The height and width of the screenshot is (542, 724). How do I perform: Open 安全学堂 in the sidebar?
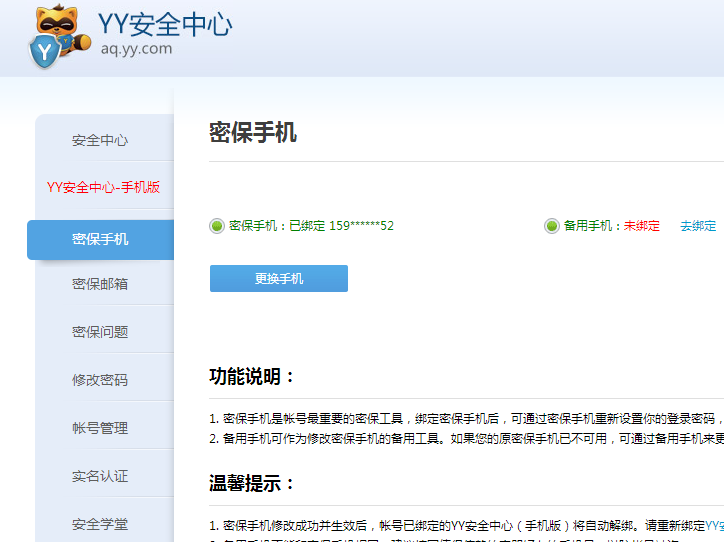(100, 524)
